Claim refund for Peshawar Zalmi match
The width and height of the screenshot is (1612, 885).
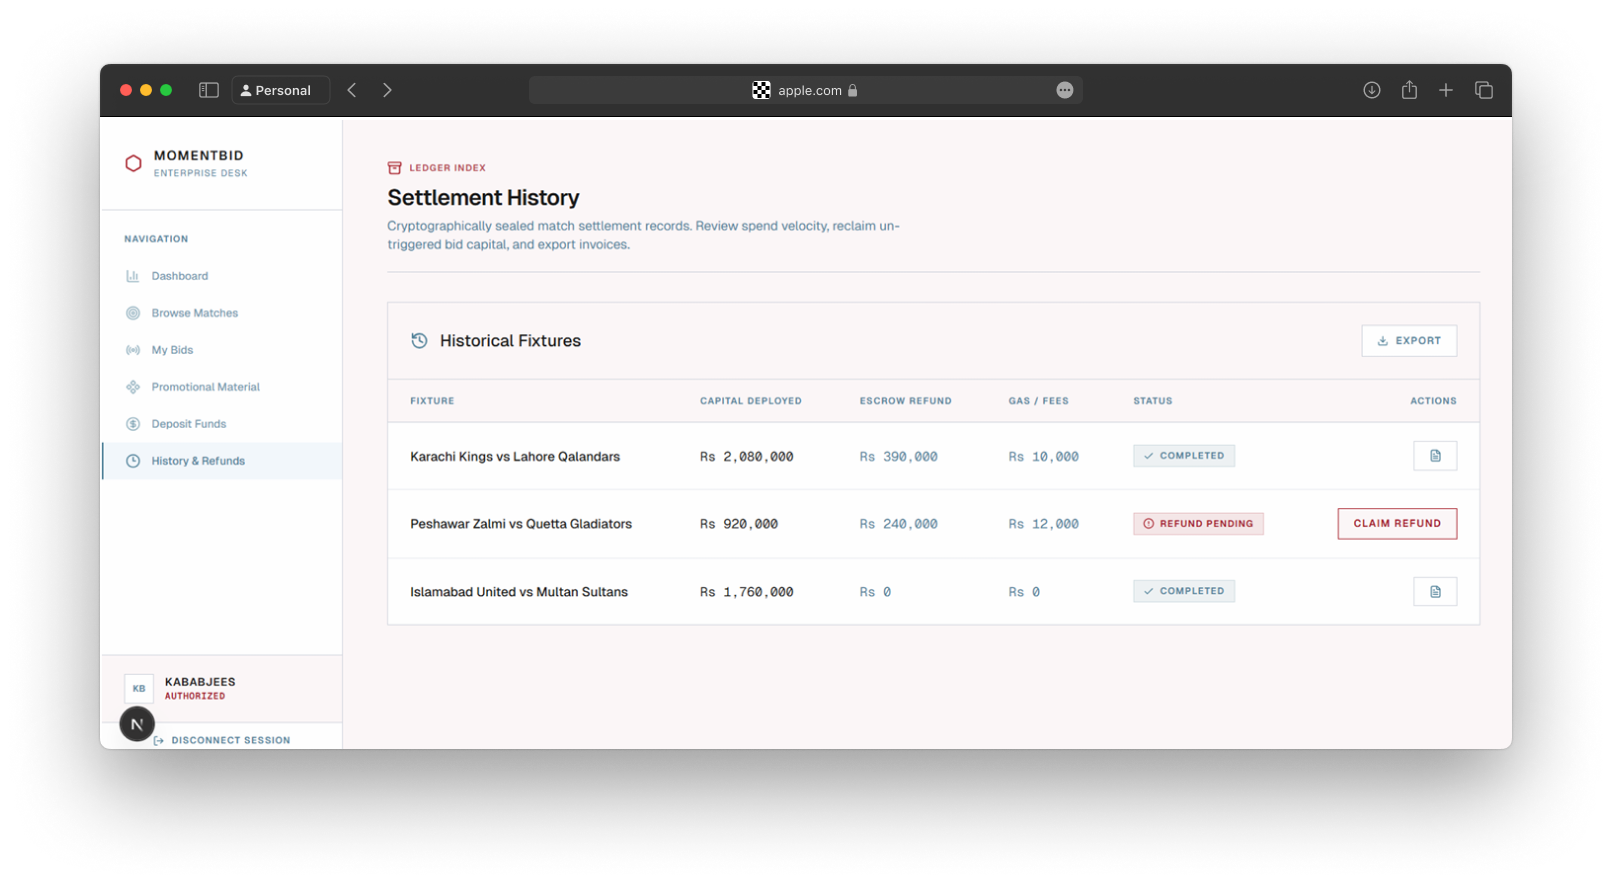(x=1397, y=524)
